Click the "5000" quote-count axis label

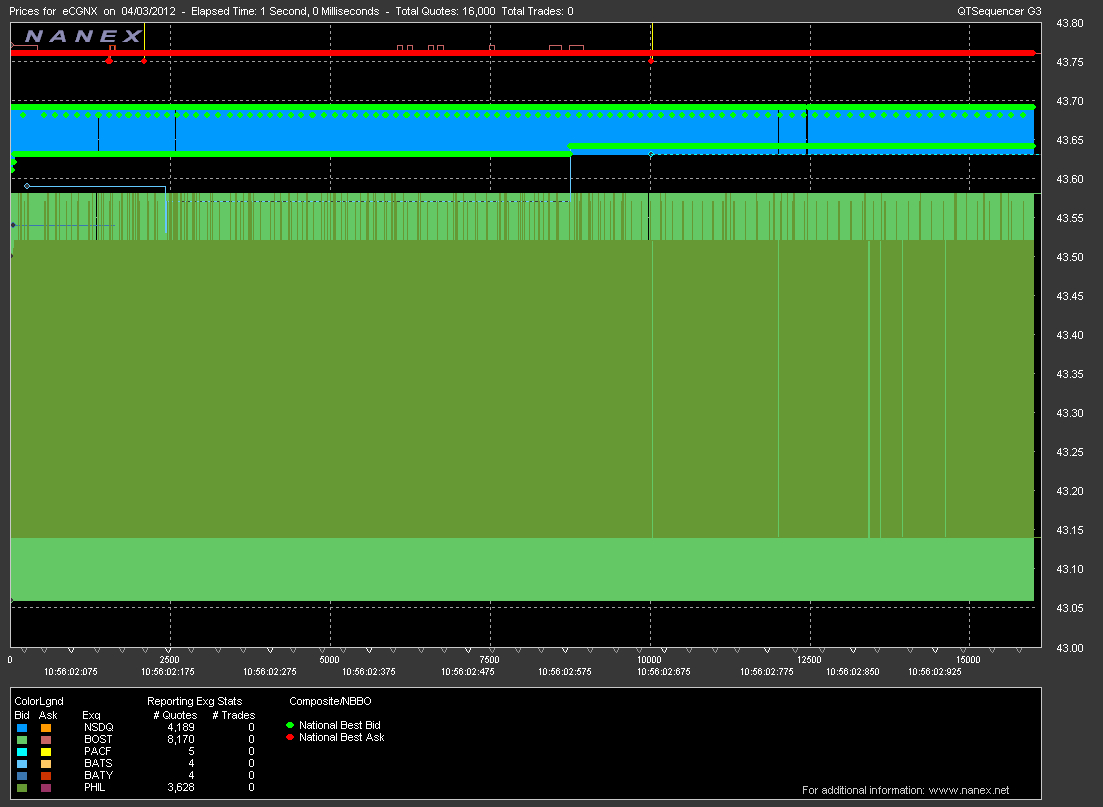[x=329, y=660]
